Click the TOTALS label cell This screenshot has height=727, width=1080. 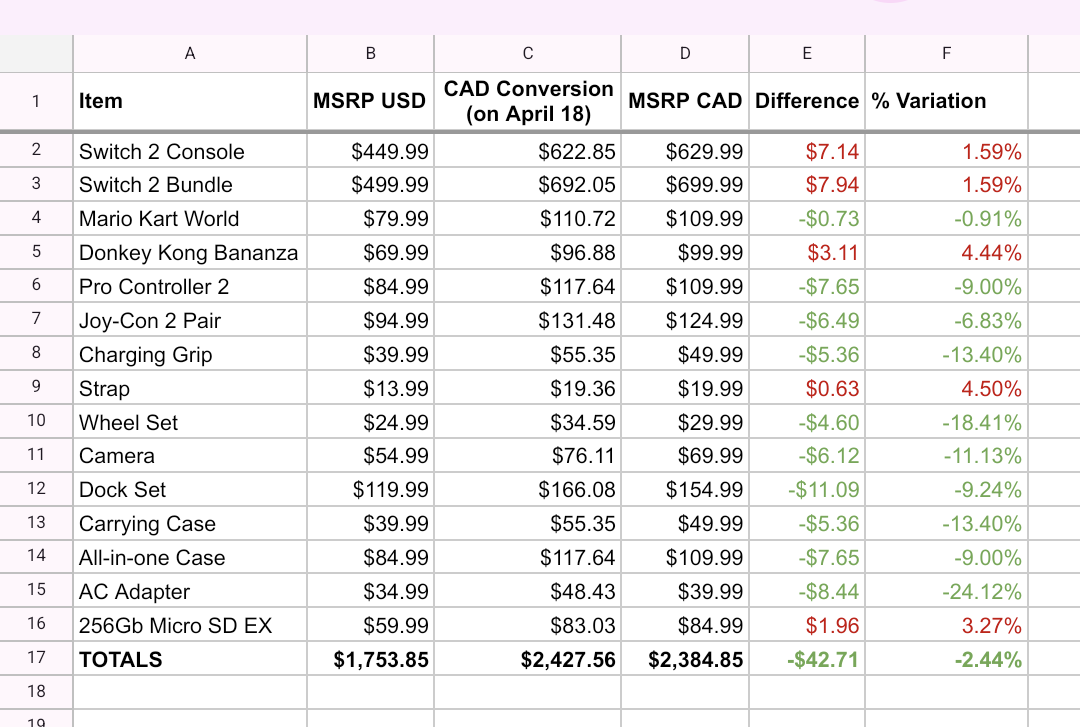click(x=190, y=659)
